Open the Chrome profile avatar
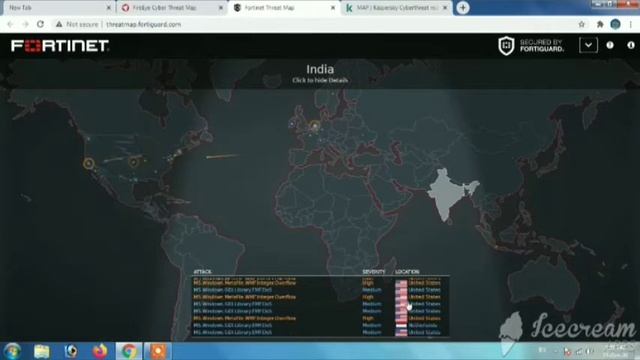 pos(616,24)
